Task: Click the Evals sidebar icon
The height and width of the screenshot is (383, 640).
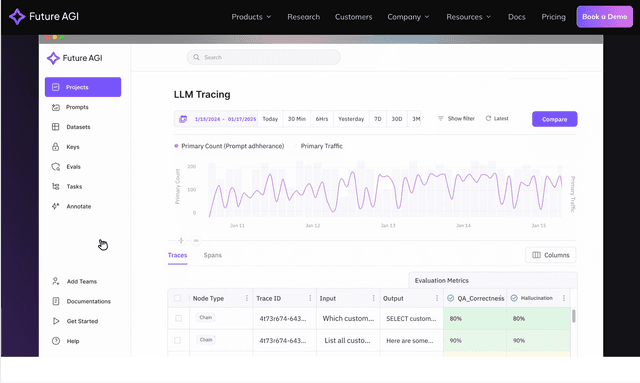Action: point(56,167)
